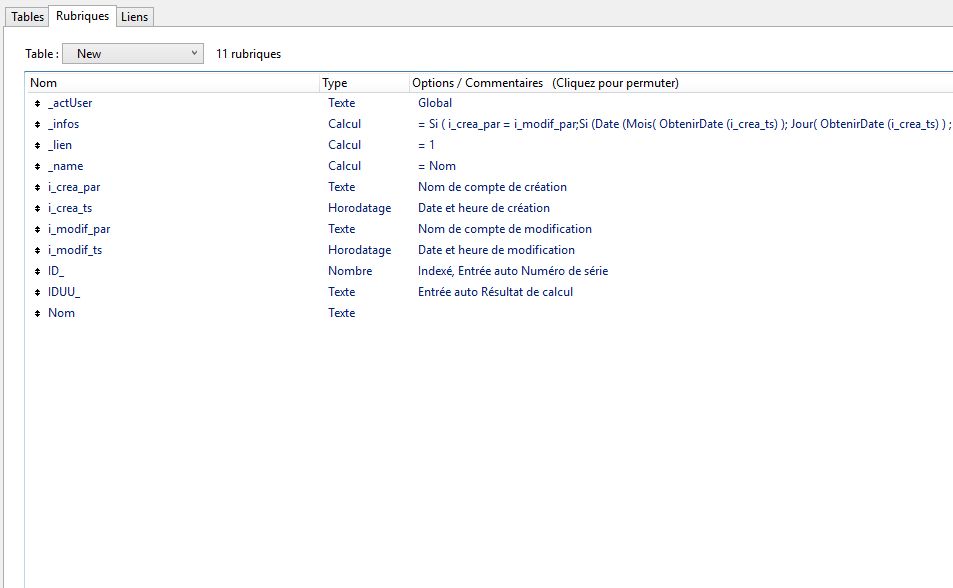Click the reorder handle icon beside Nom field

point(37,313)
